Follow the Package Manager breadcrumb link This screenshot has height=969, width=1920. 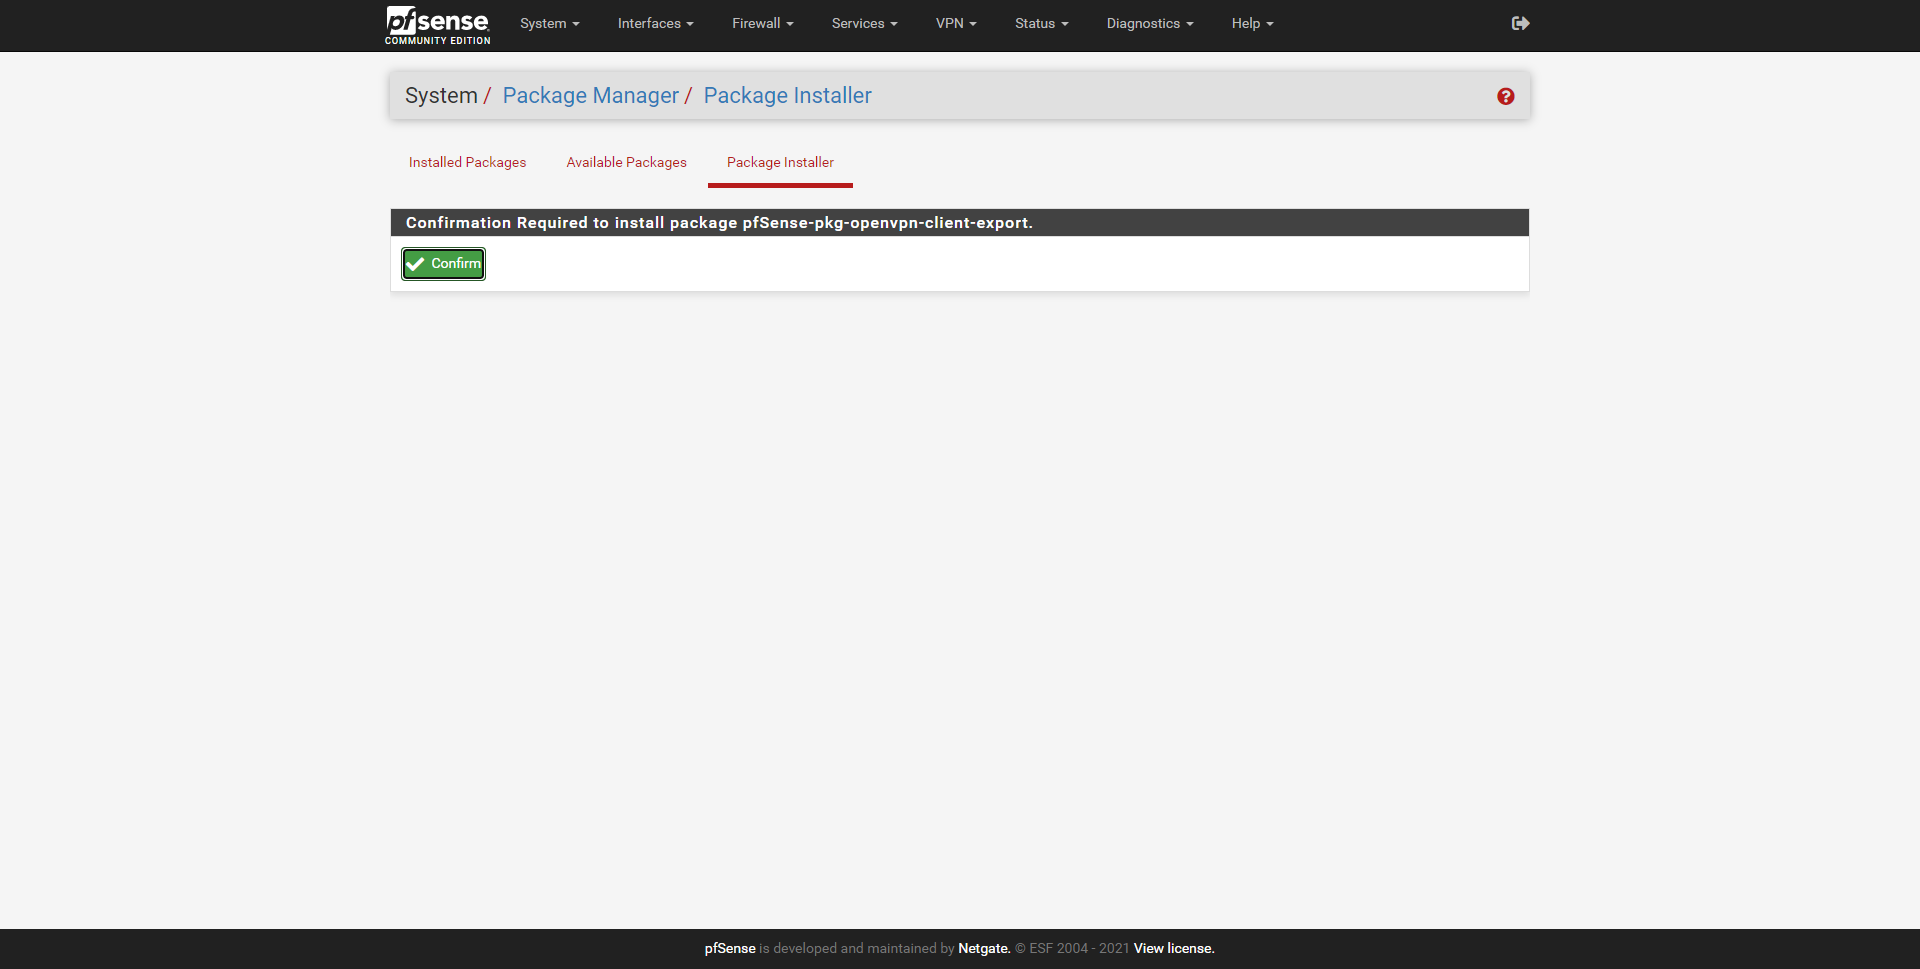(x=590, y=96)
